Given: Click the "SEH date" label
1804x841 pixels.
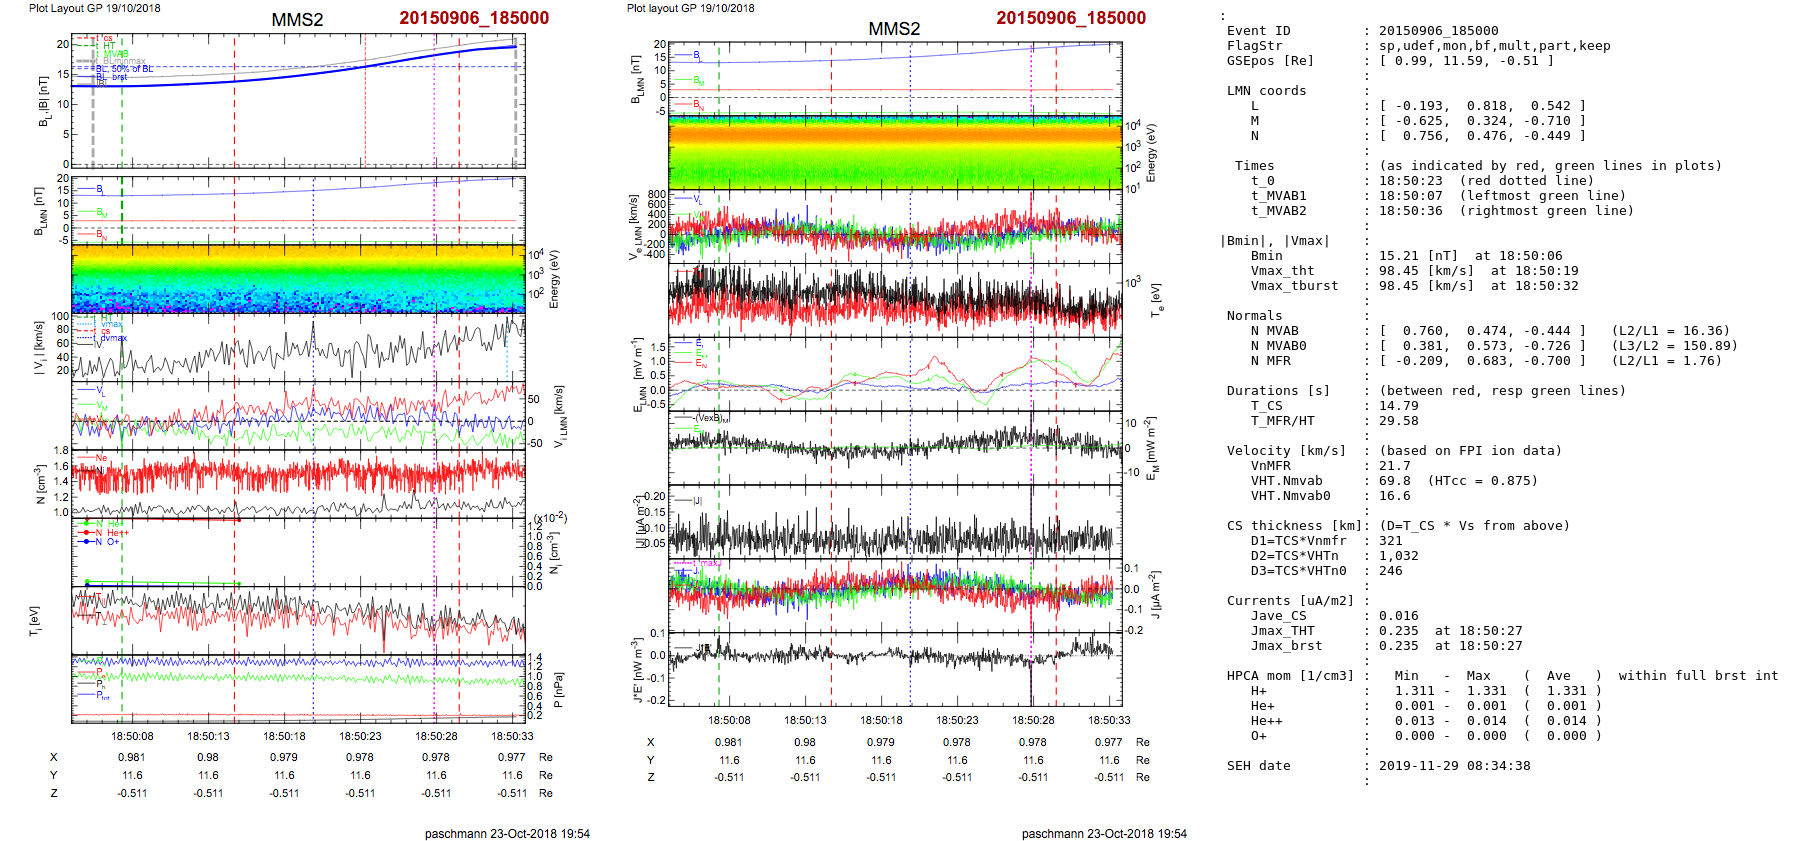Looking at the screenshot, I should click(x=1258, y=766).
